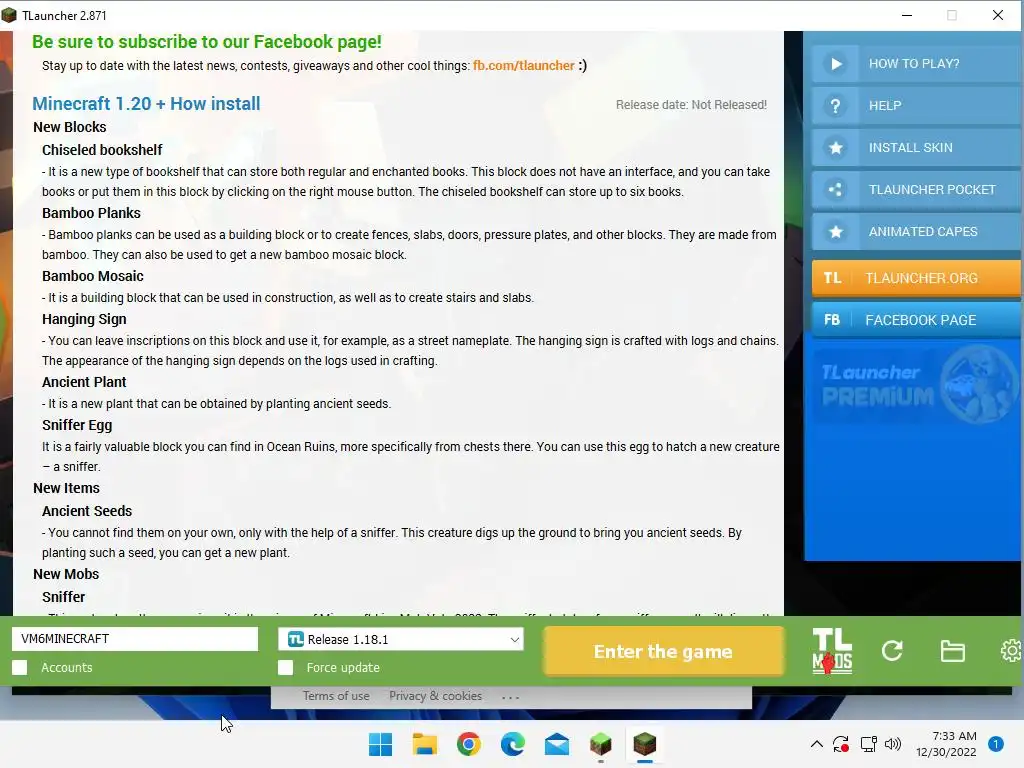Click the New Mobs heading

tap(66, 574)
